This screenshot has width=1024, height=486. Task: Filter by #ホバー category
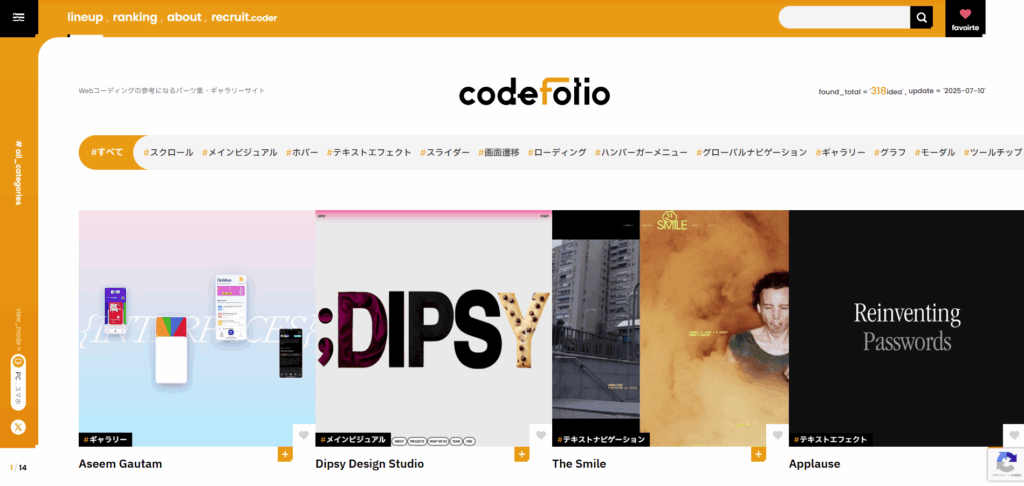pyautogui.click(x=302, y=152)
